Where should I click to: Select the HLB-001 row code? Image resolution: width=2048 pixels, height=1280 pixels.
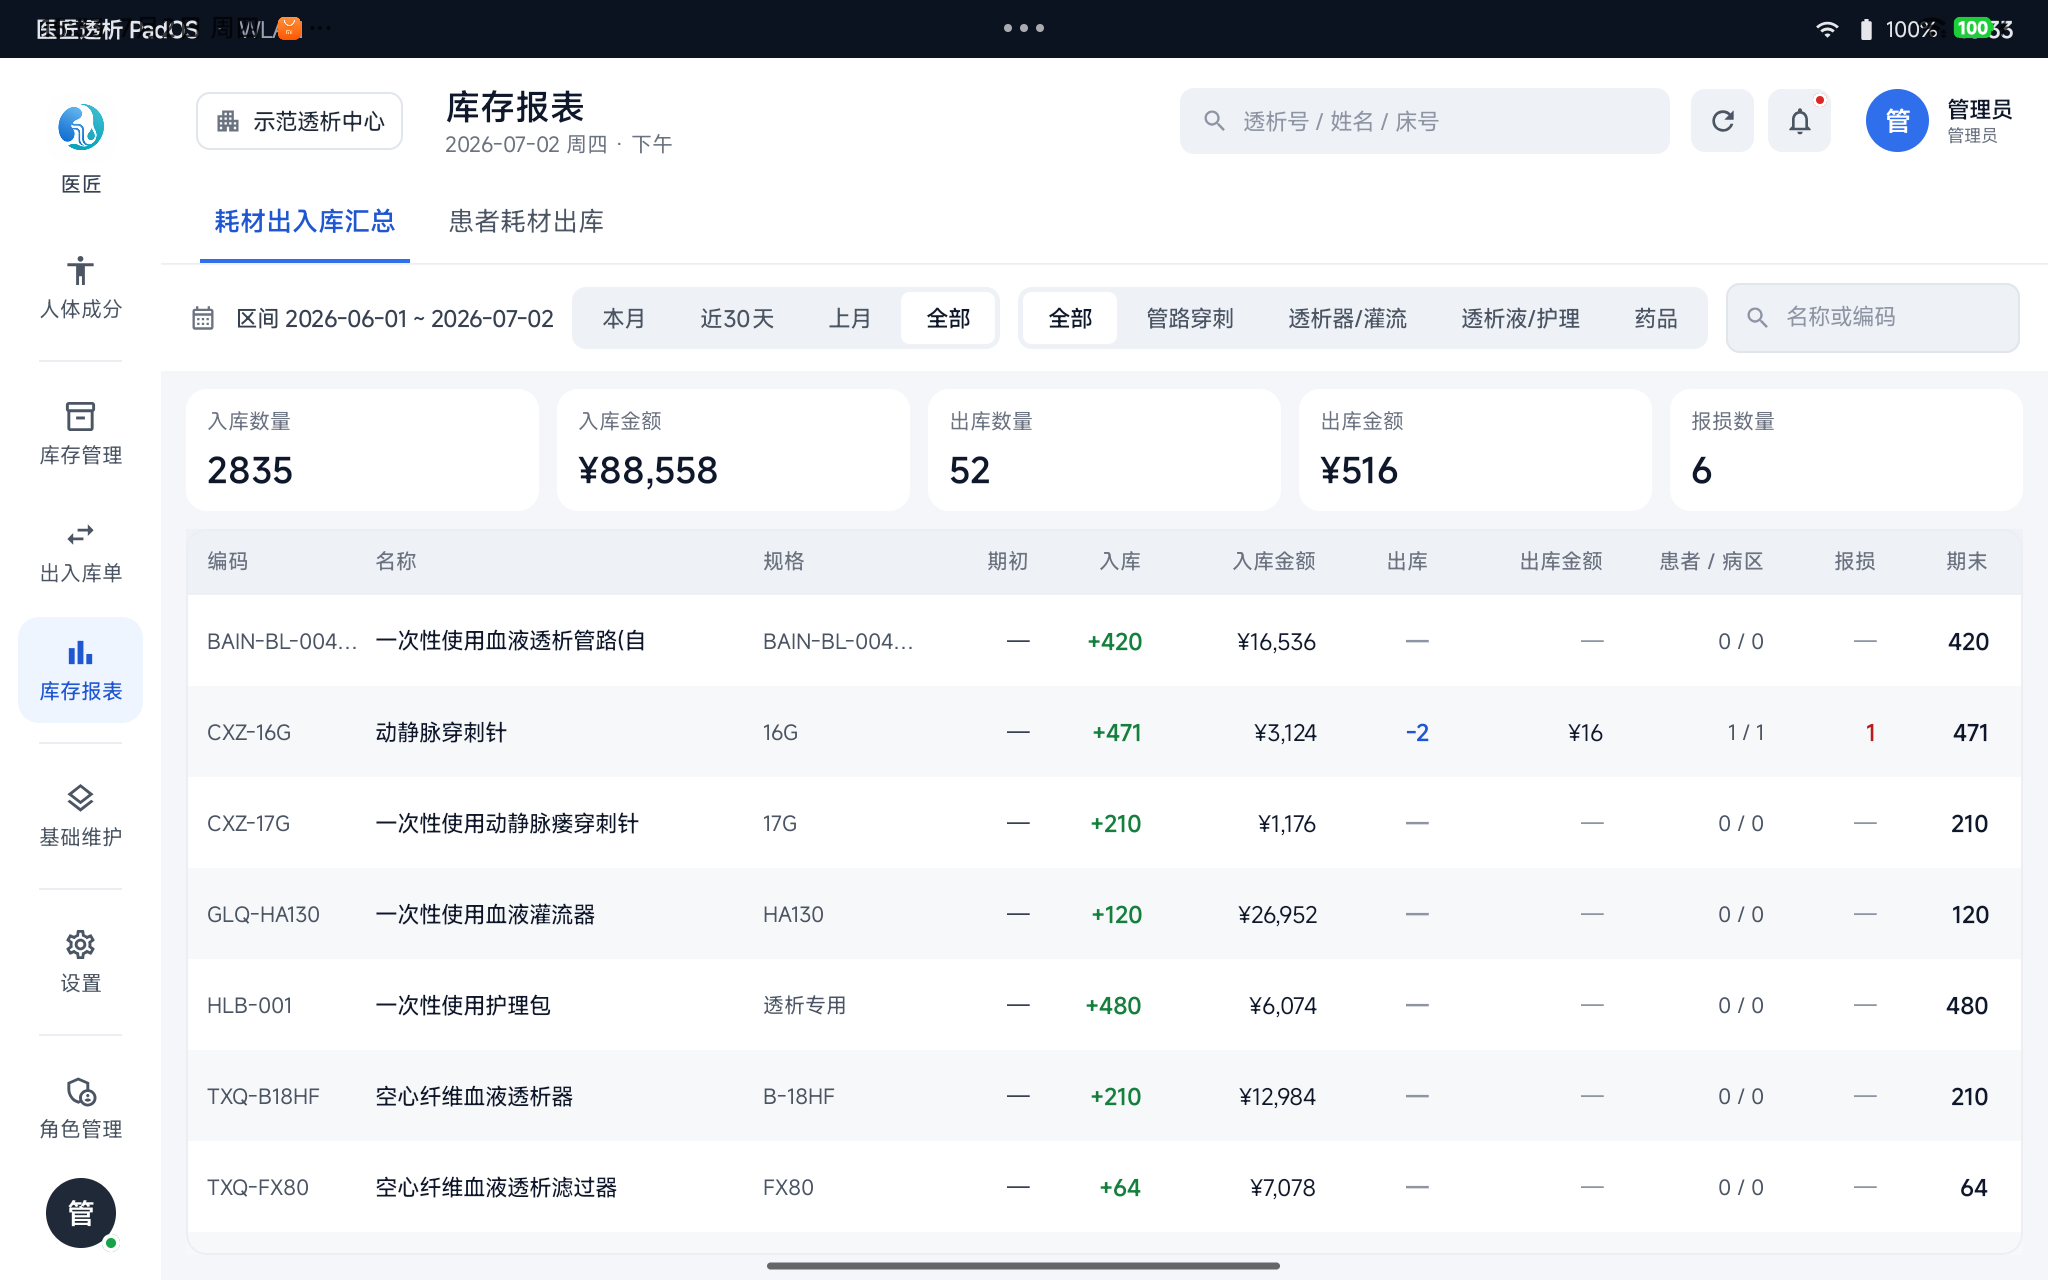coord(249,1005)
